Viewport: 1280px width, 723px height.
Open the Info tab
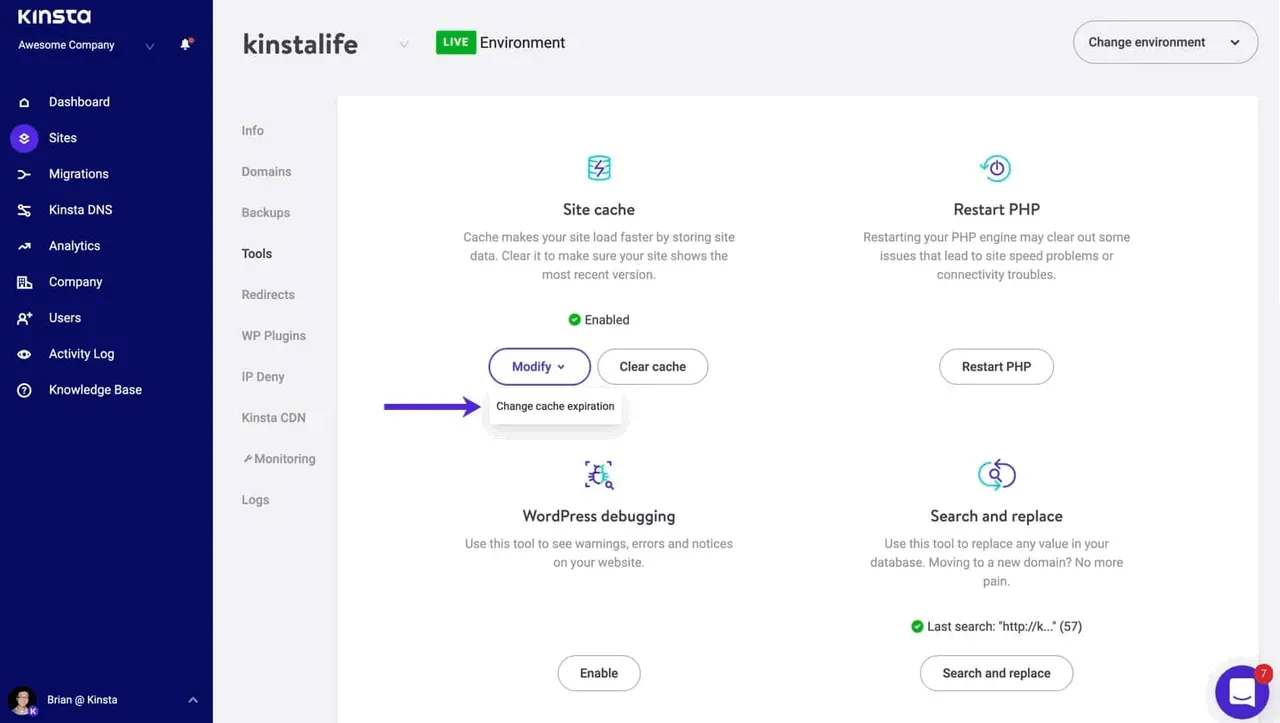(253, 131)
